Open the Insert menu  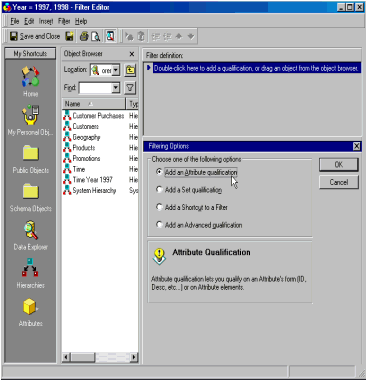(x=46, y=21)
